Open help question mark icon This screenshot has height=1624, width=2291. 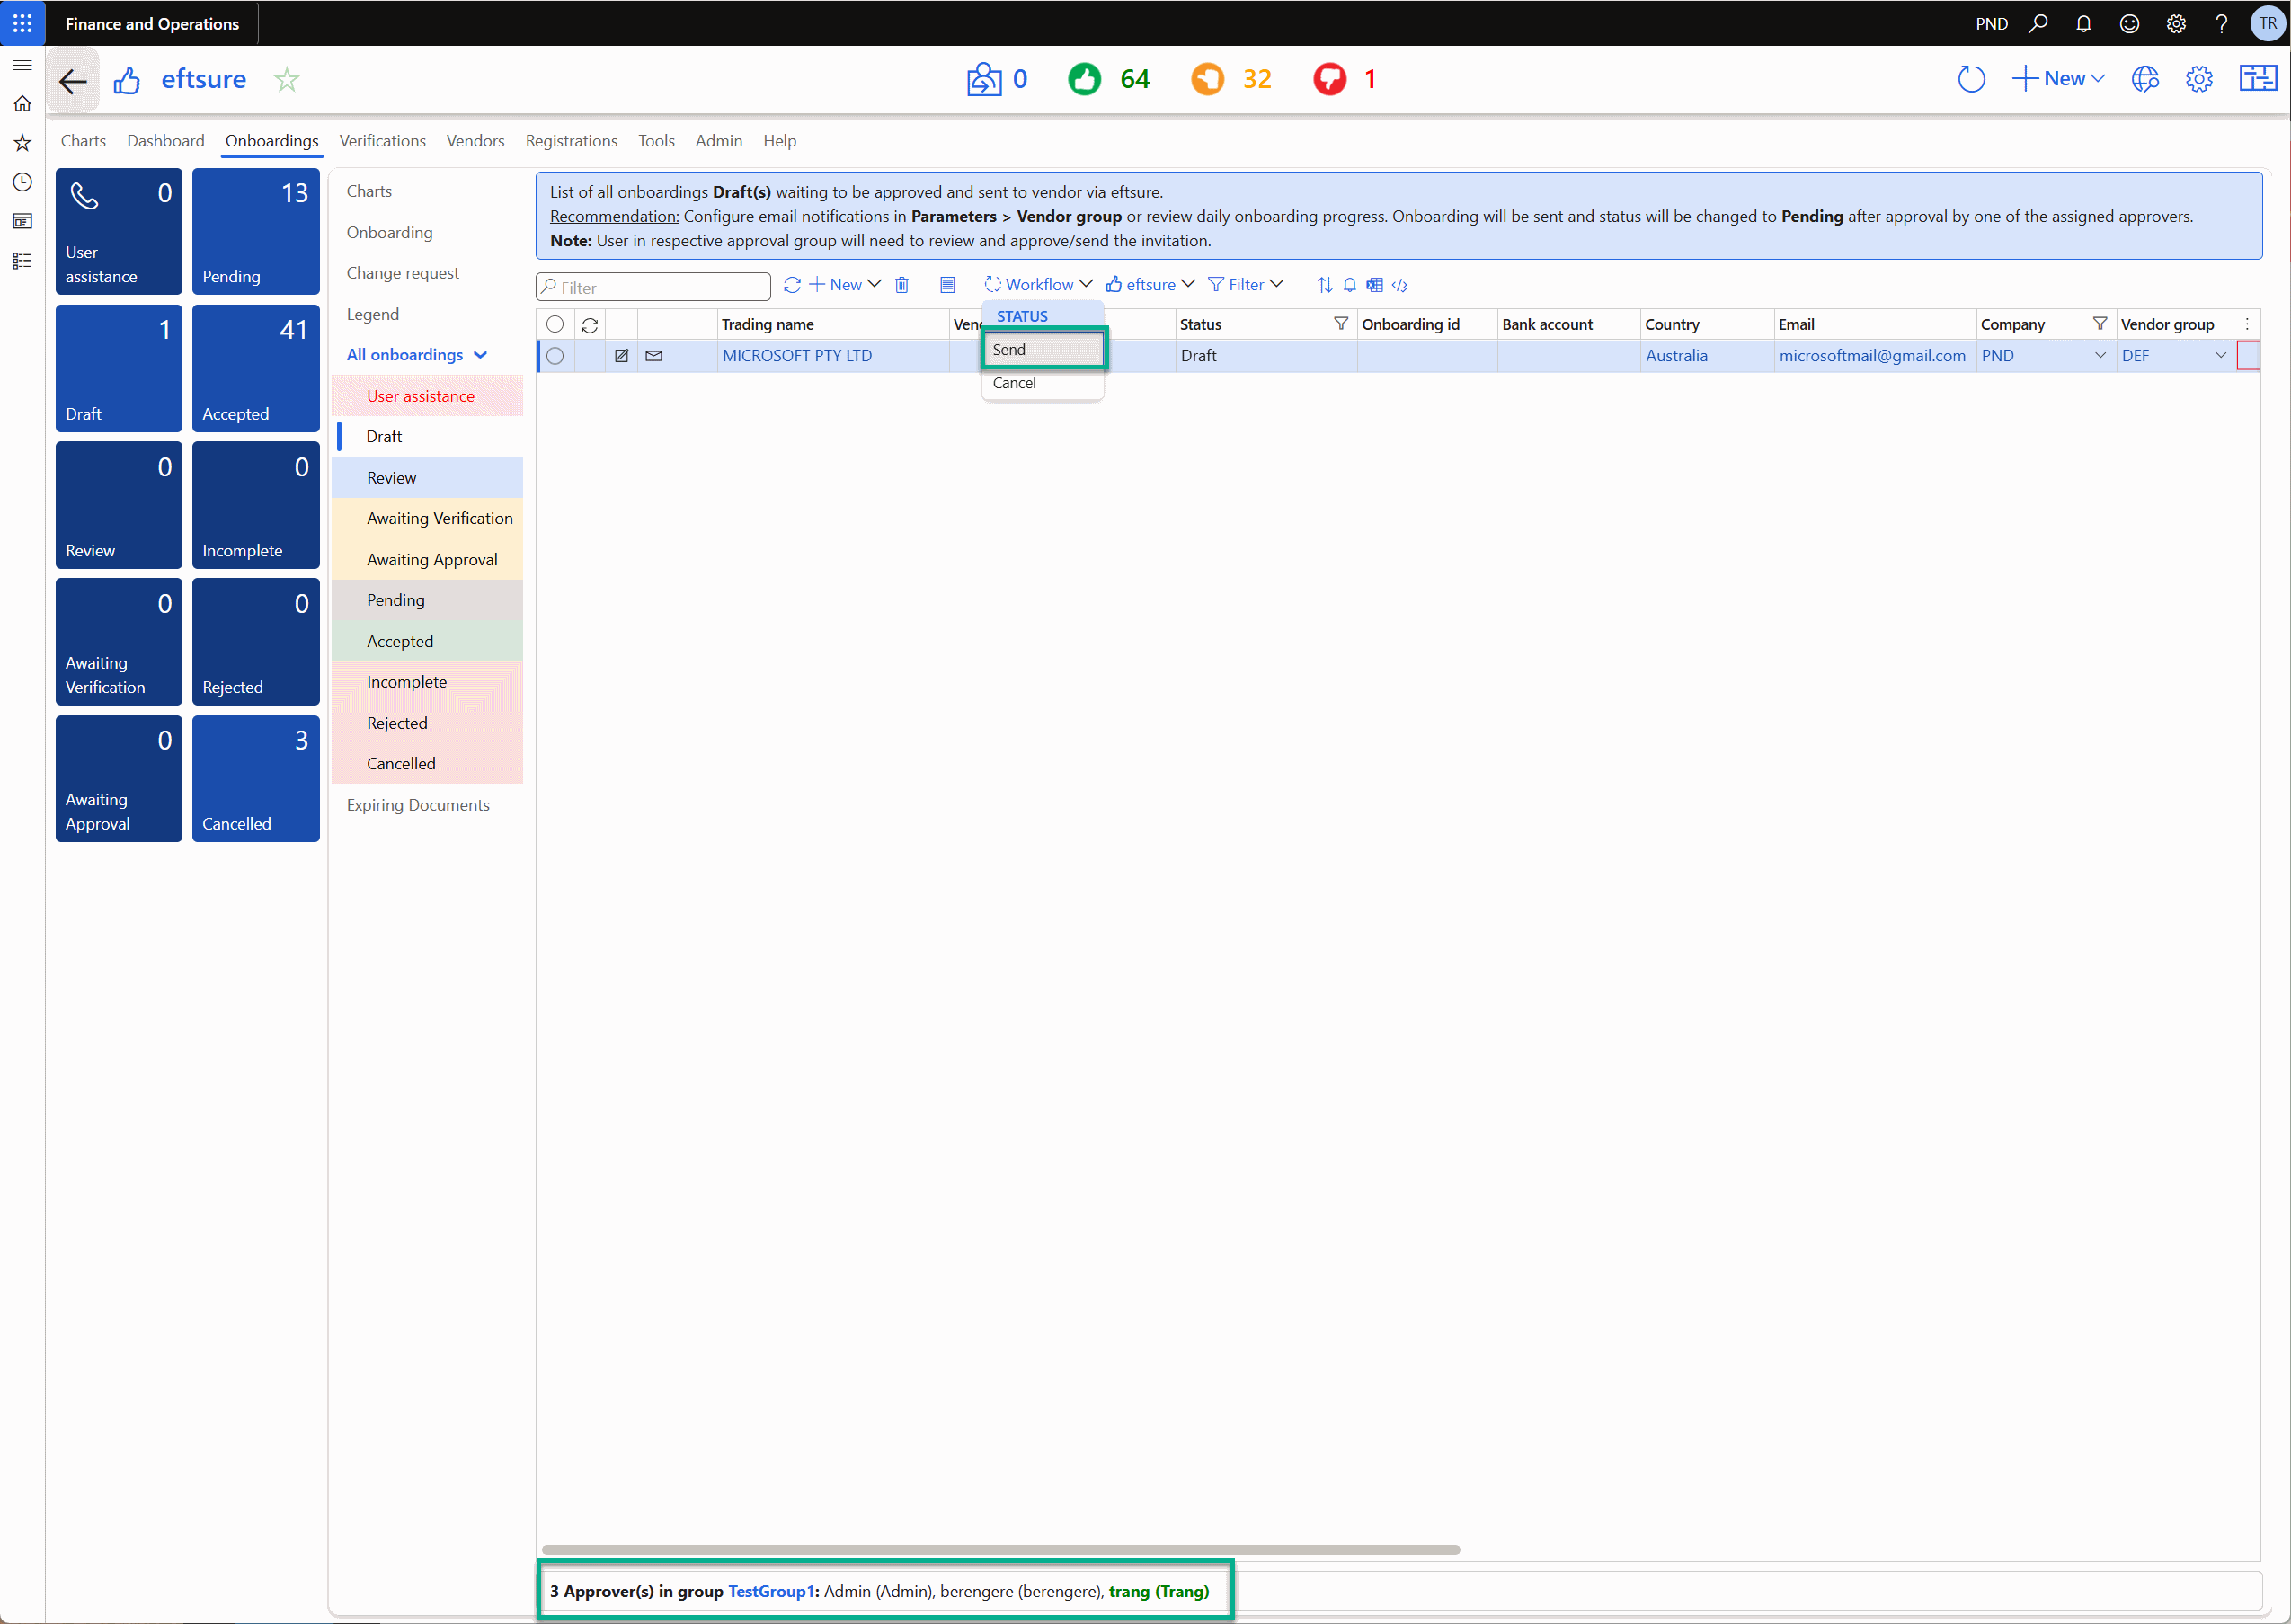click(2221, 23)
